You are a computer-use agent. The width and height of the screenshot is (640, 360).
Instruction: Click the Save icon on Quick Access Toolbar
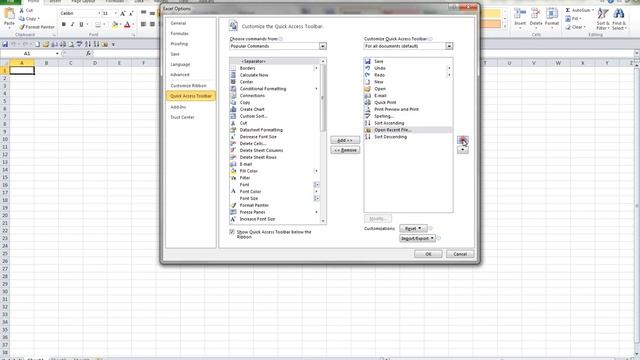(5, 44)
